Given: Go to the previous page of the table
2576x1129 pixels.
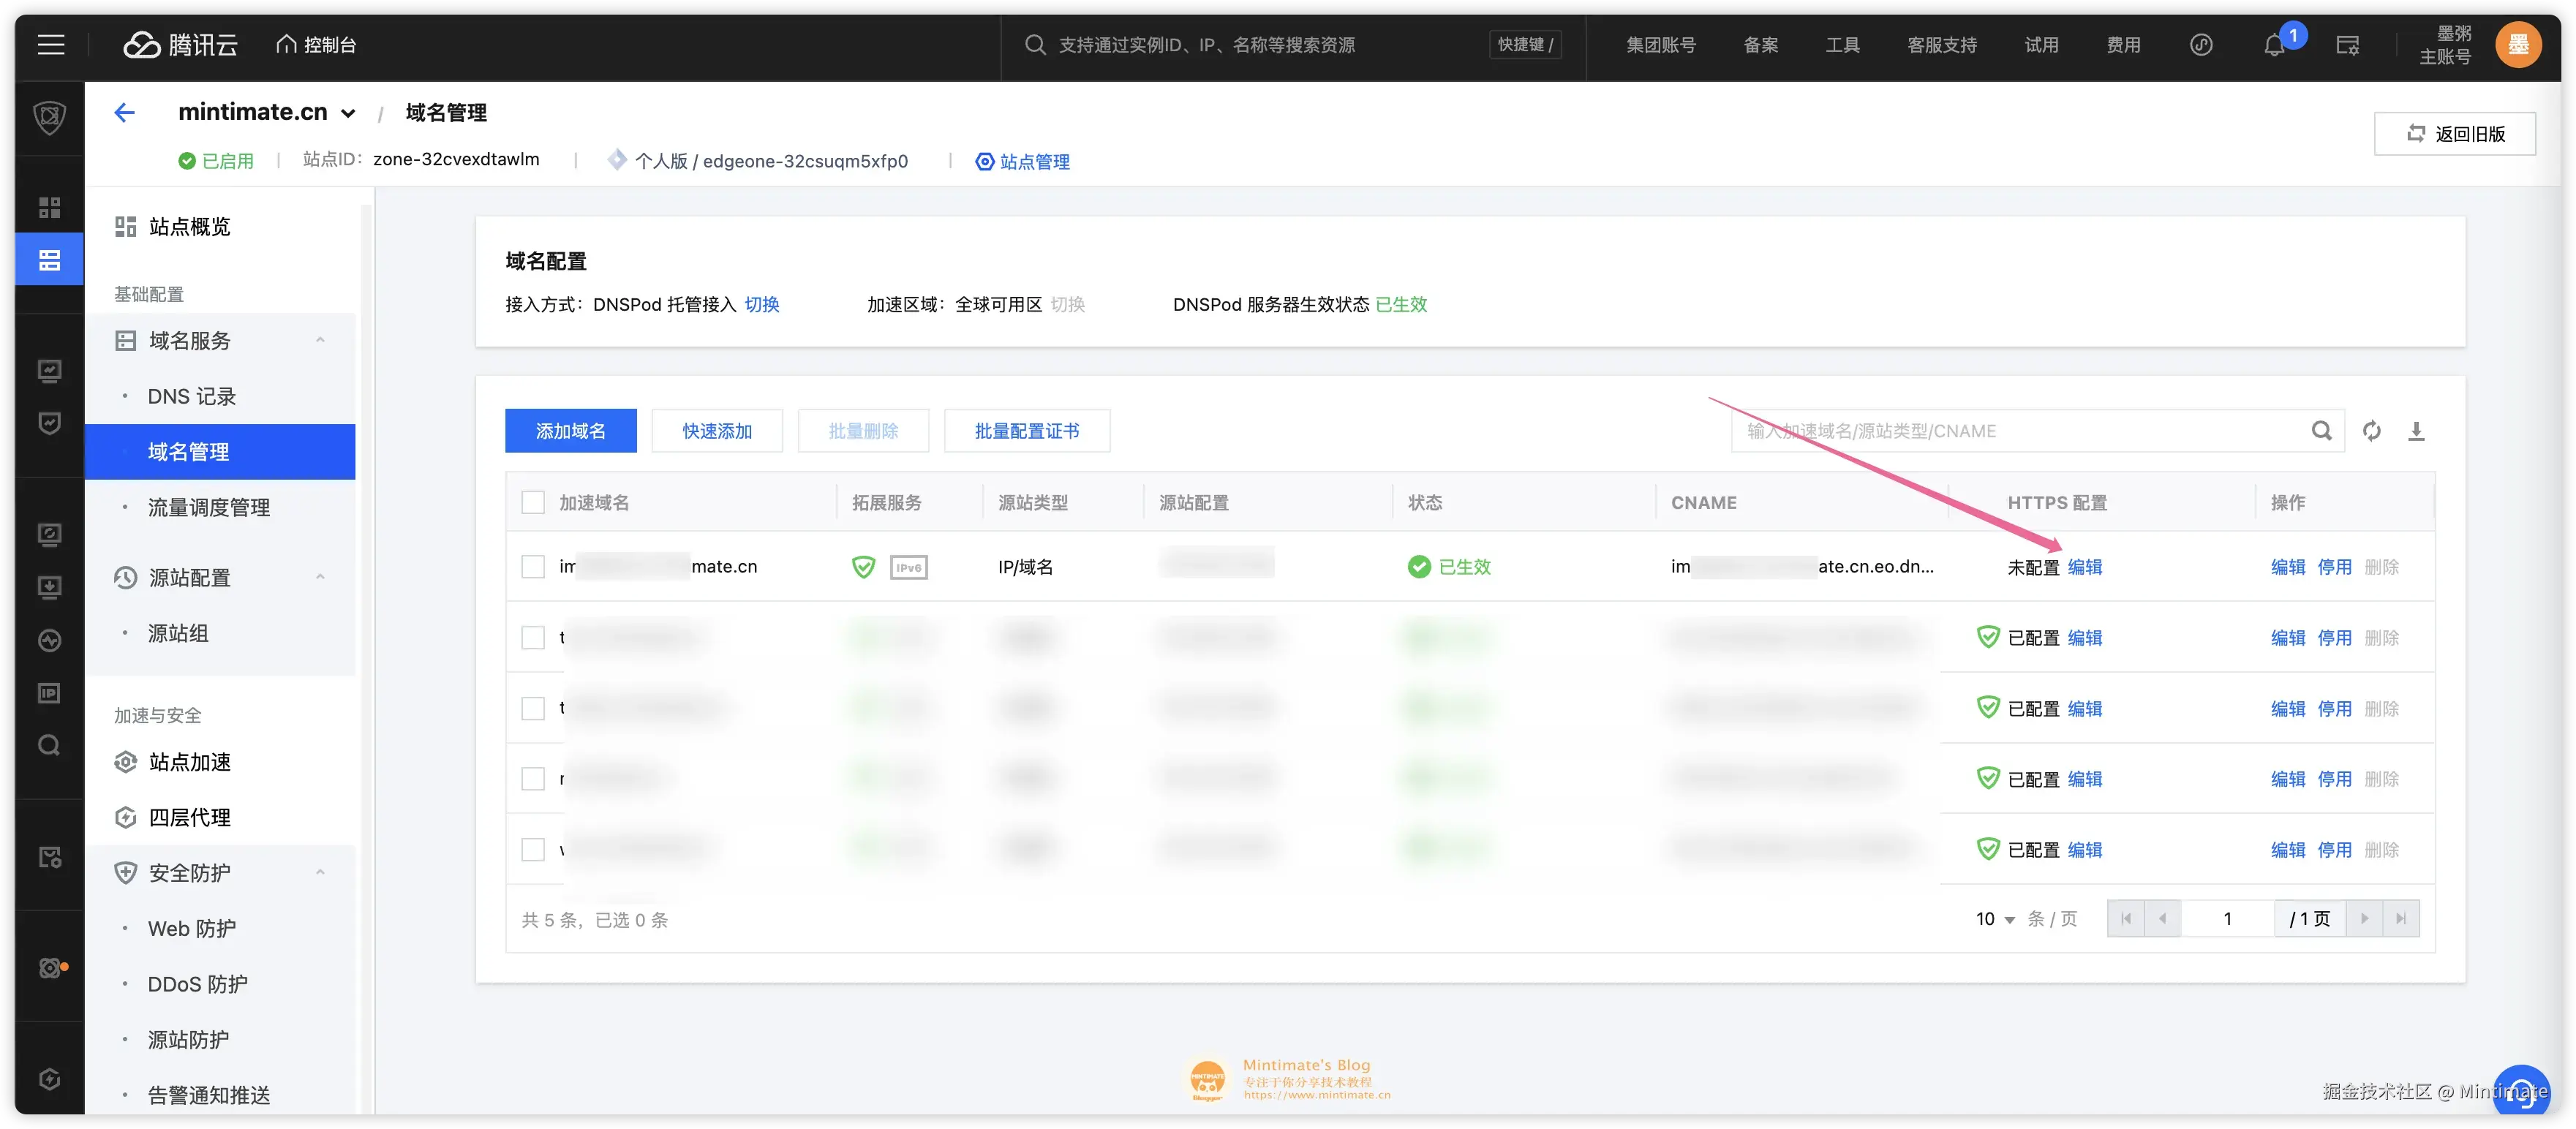Looking at the screenshot, I should (2162, 919).
